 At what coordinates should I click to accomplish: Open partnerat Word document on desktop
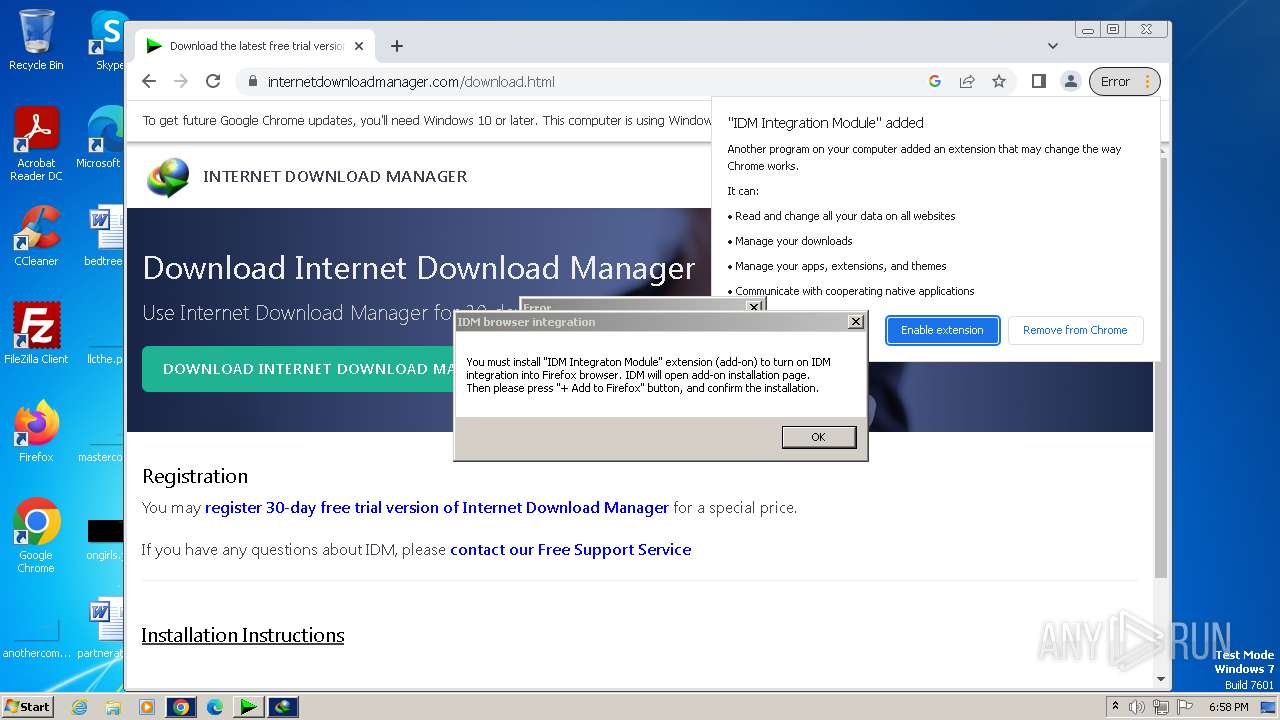[101, 628]
